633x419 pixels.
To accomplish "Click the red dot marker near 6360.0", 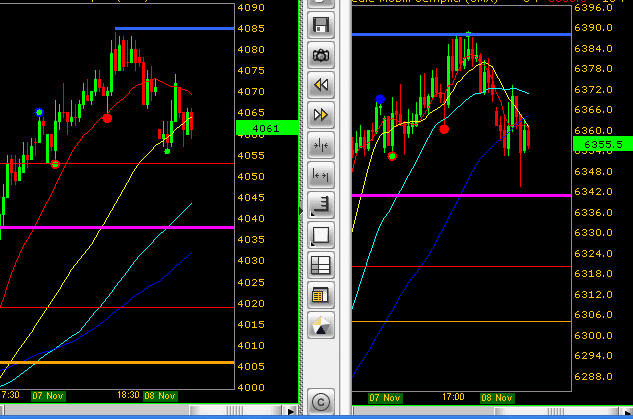I will [444, 129].
